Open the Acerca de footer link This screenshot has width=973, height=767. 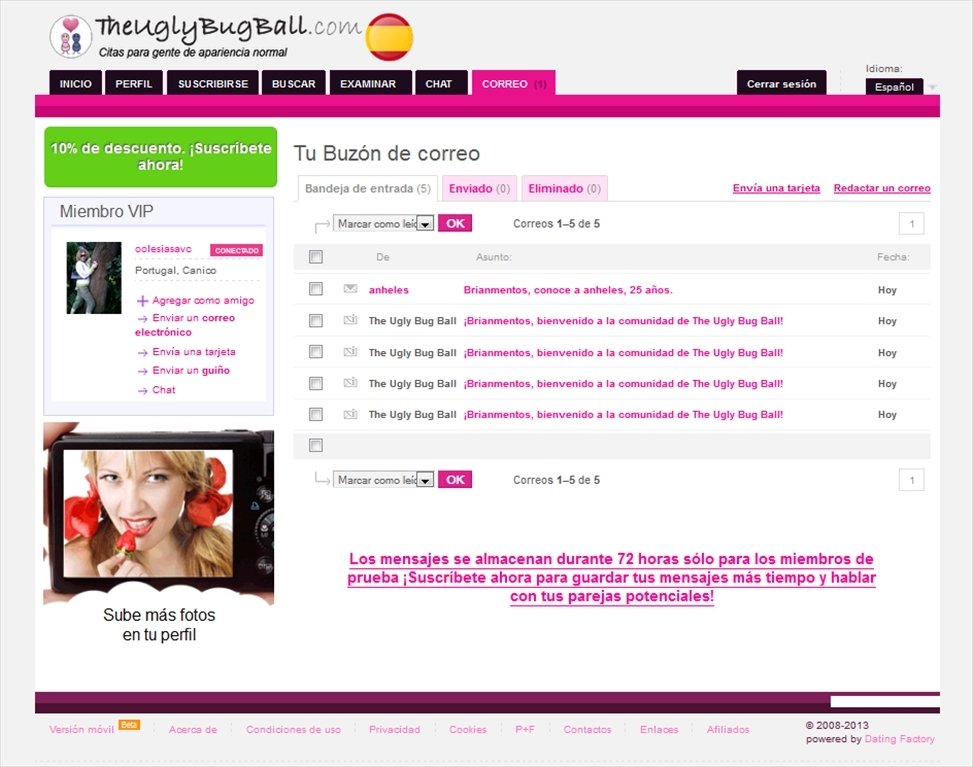click(193, 730)
